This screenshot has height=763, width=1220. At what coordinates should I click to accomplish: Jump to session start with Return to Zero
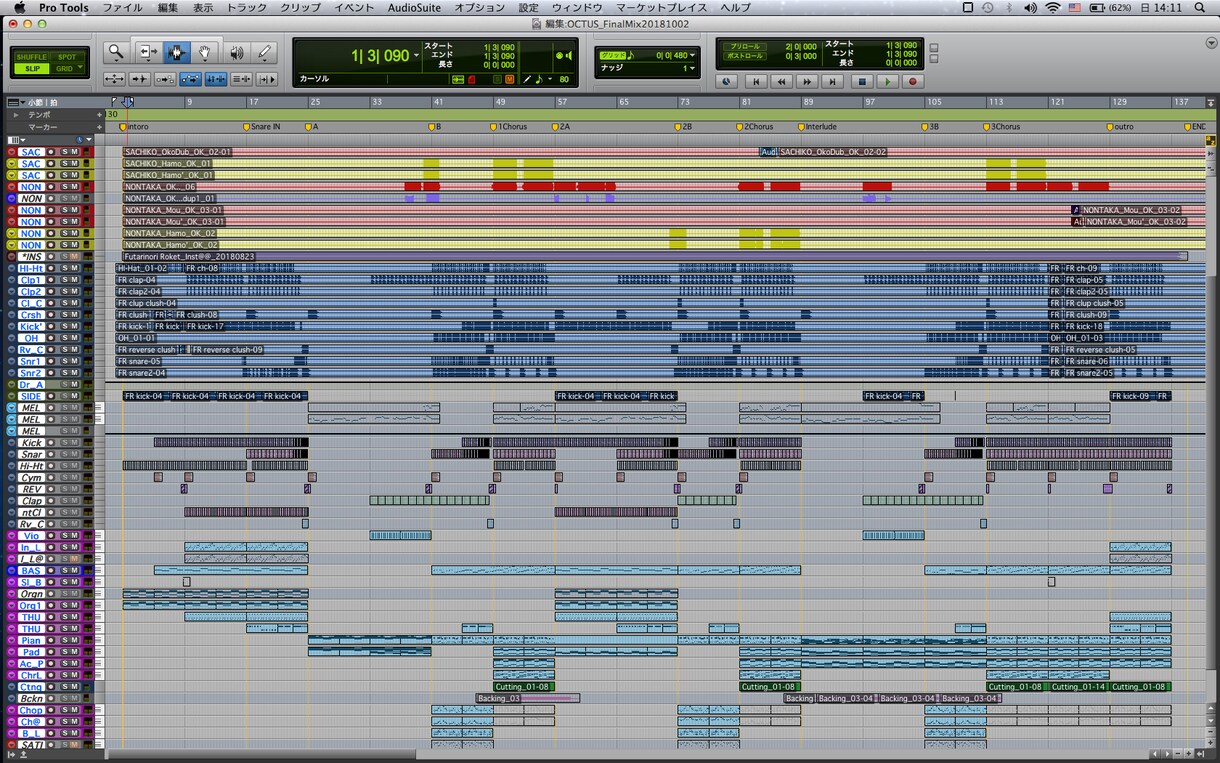tap(756, 81)
